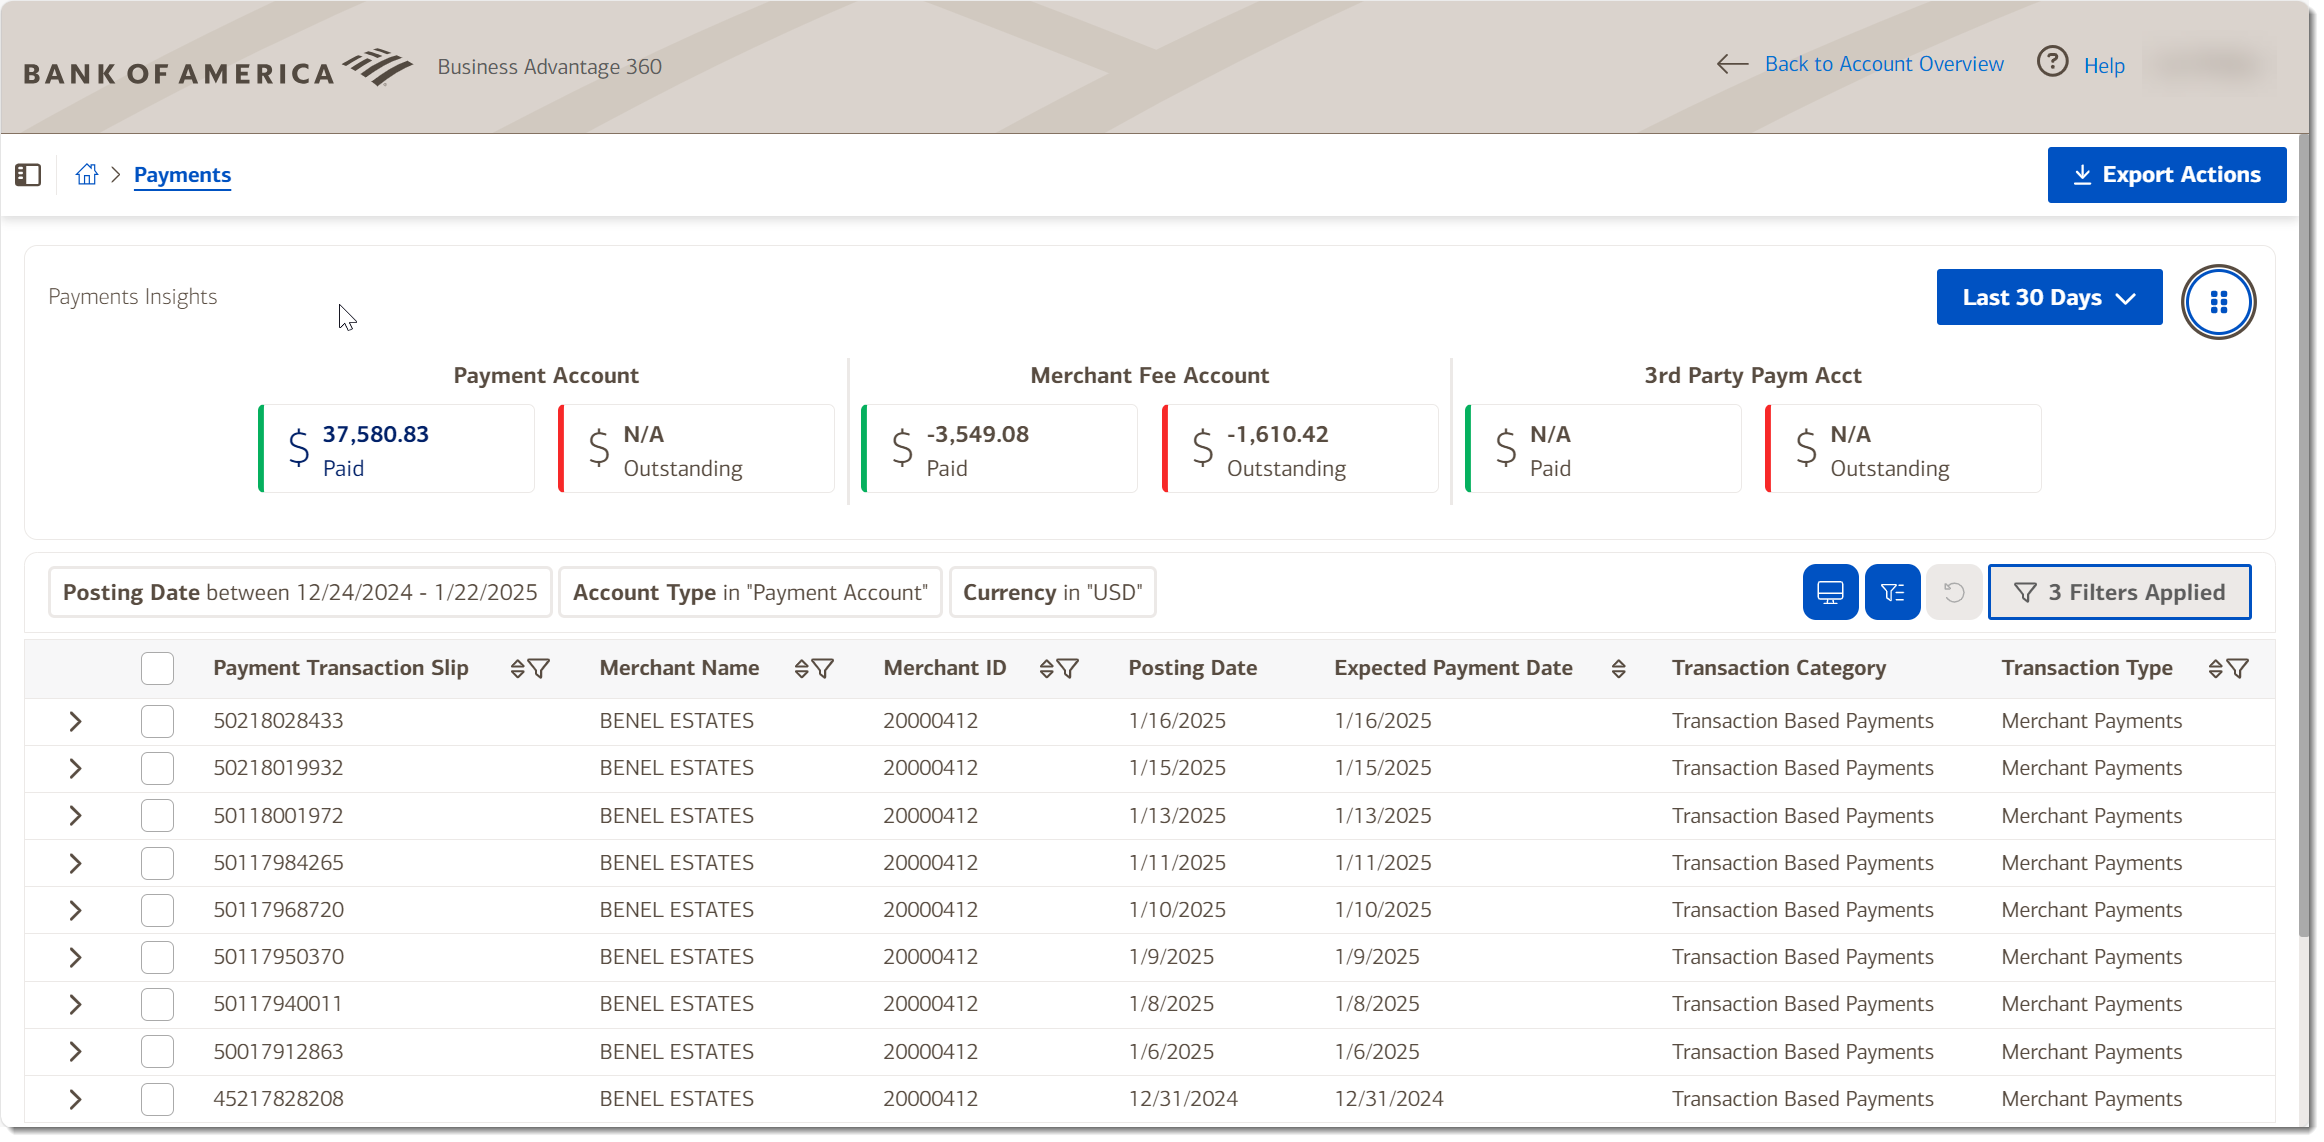This screenshot has width=2324, height=1142.
Task: Filter the Transaction Type column
Action: coord(2238,669)
